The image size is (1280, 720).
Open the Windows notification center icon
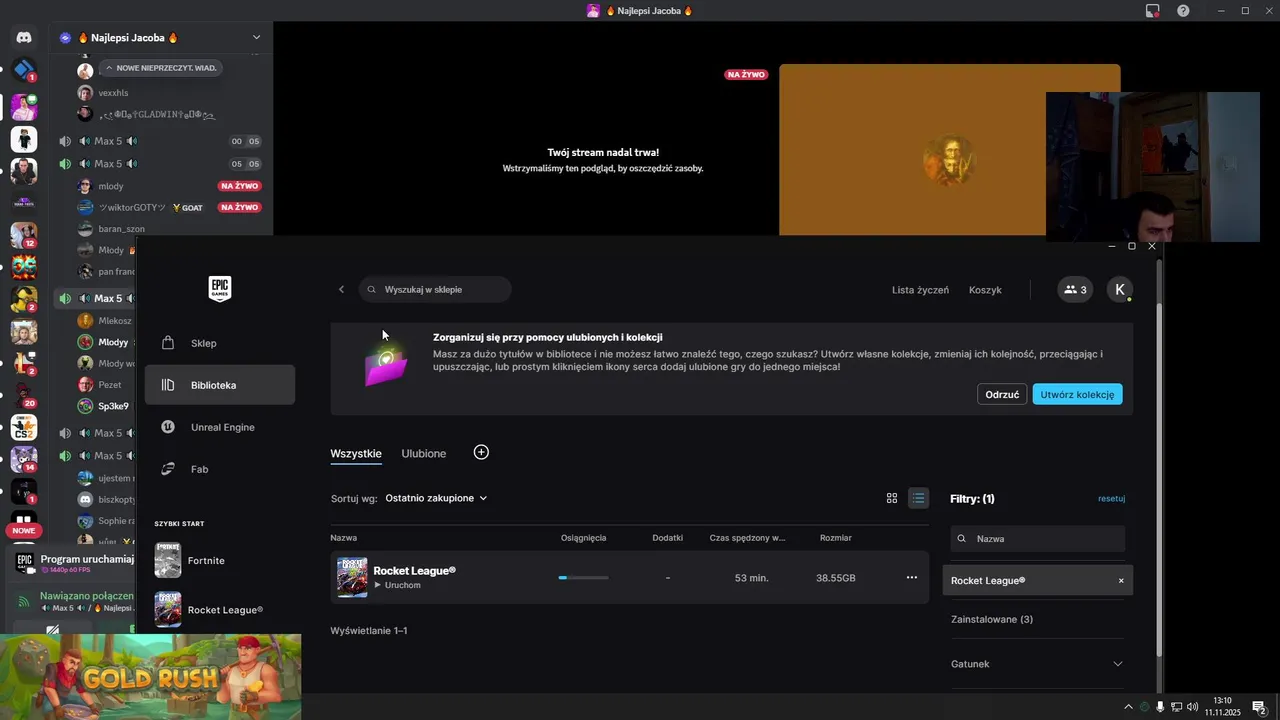pyautogui.click(x=1260, y=708)
